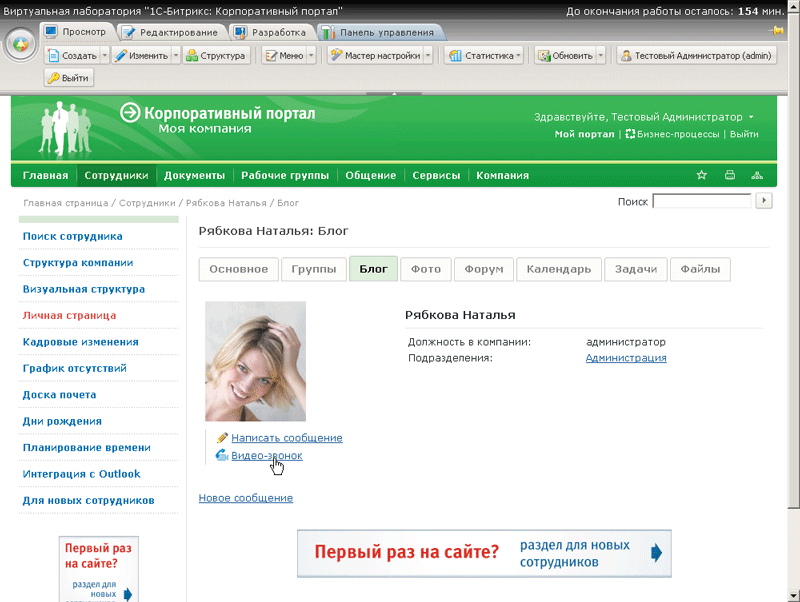Open Мастер настройки wizard button
Image resolution: width=800 pixels, height=602 pixels.
[375, 56]
